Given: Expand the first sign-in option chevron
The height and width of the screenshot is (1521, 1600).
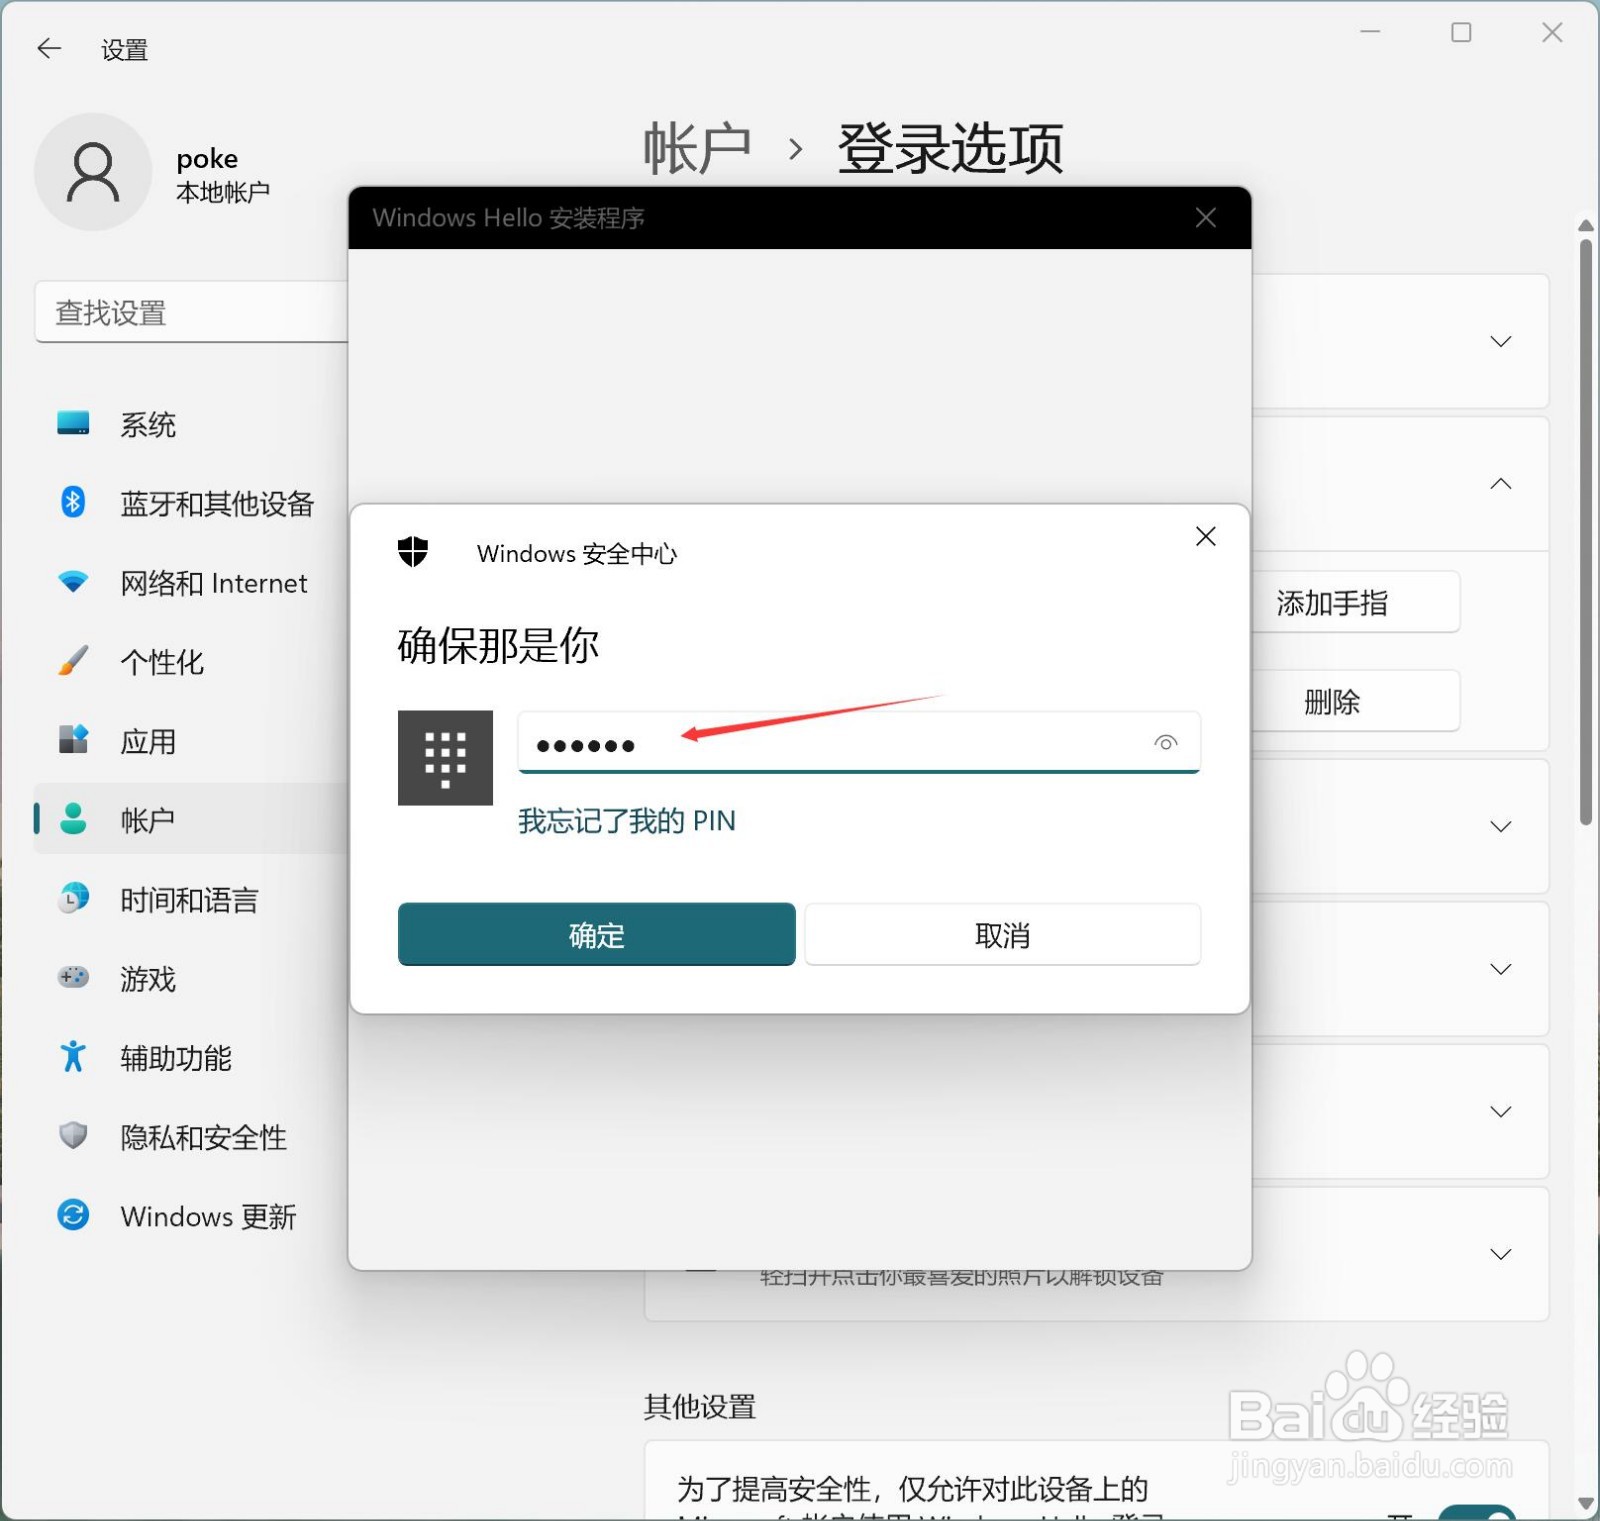Looking at the screenshot, I should [1501, 341].
